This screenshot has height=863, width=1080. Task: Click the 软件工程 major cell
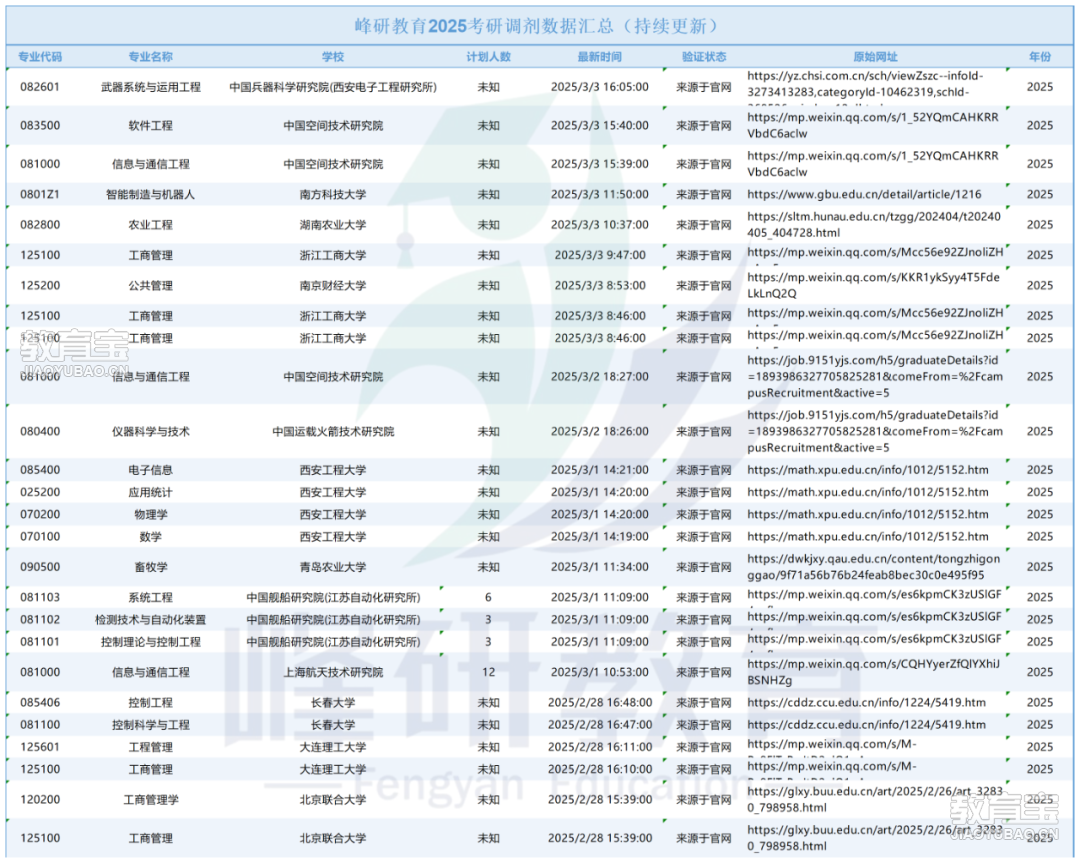pyautogui.click(x=150, y=125)
